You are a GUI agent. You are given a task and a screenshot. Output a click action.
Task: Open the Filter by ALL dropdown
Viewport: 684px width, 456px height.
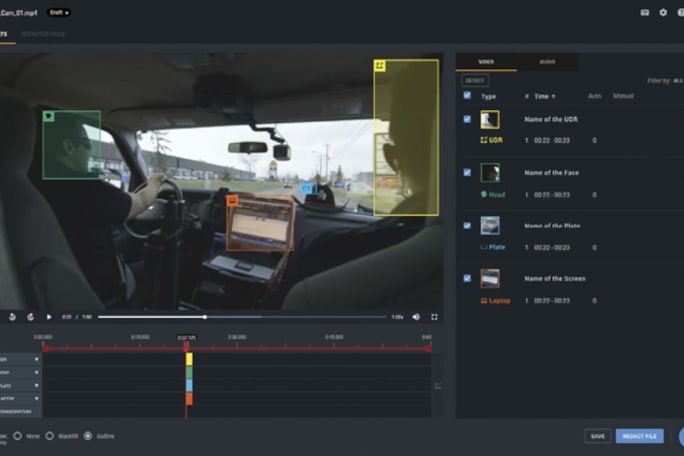pyautogui.click(x=663, y=80)
